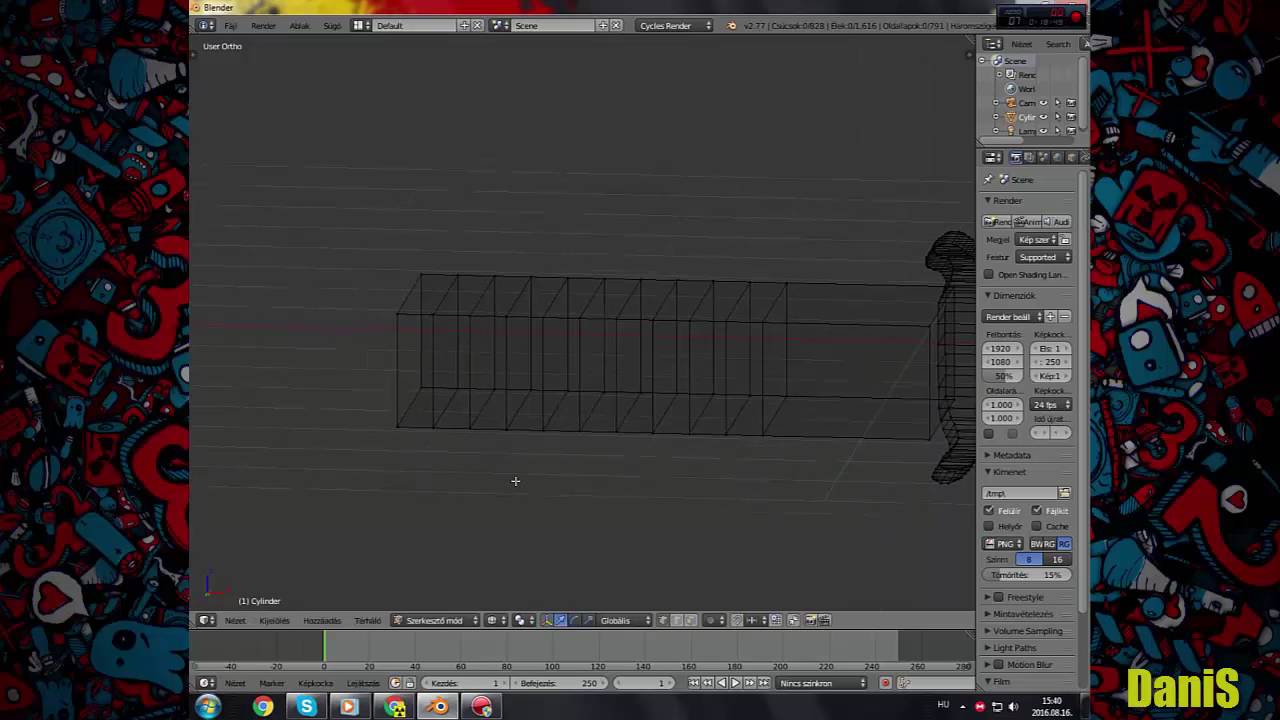Add render preset plus icon
The height and width of the screenshot is (720, 1280).
coord(1051,317)
